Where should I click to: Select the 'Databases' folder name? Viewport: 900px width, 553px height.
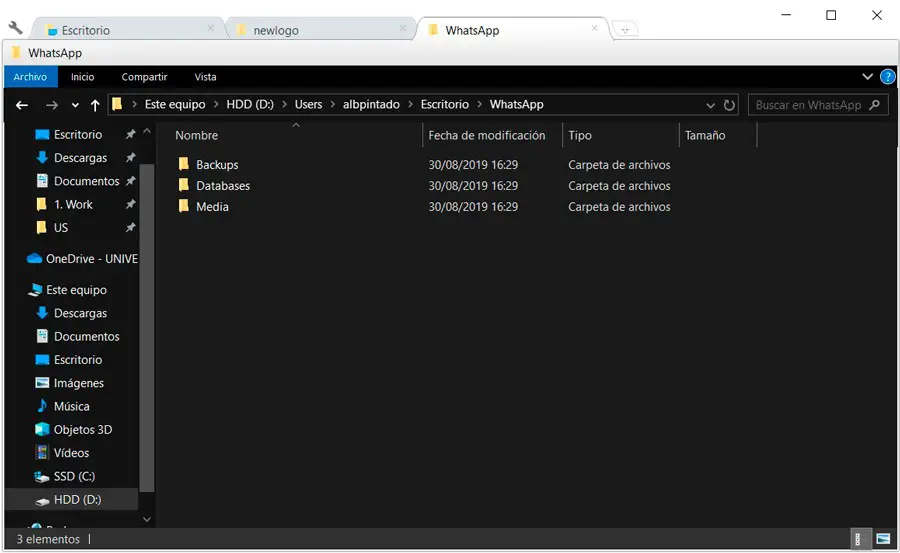pyautogui.click(x=223, y=185)
